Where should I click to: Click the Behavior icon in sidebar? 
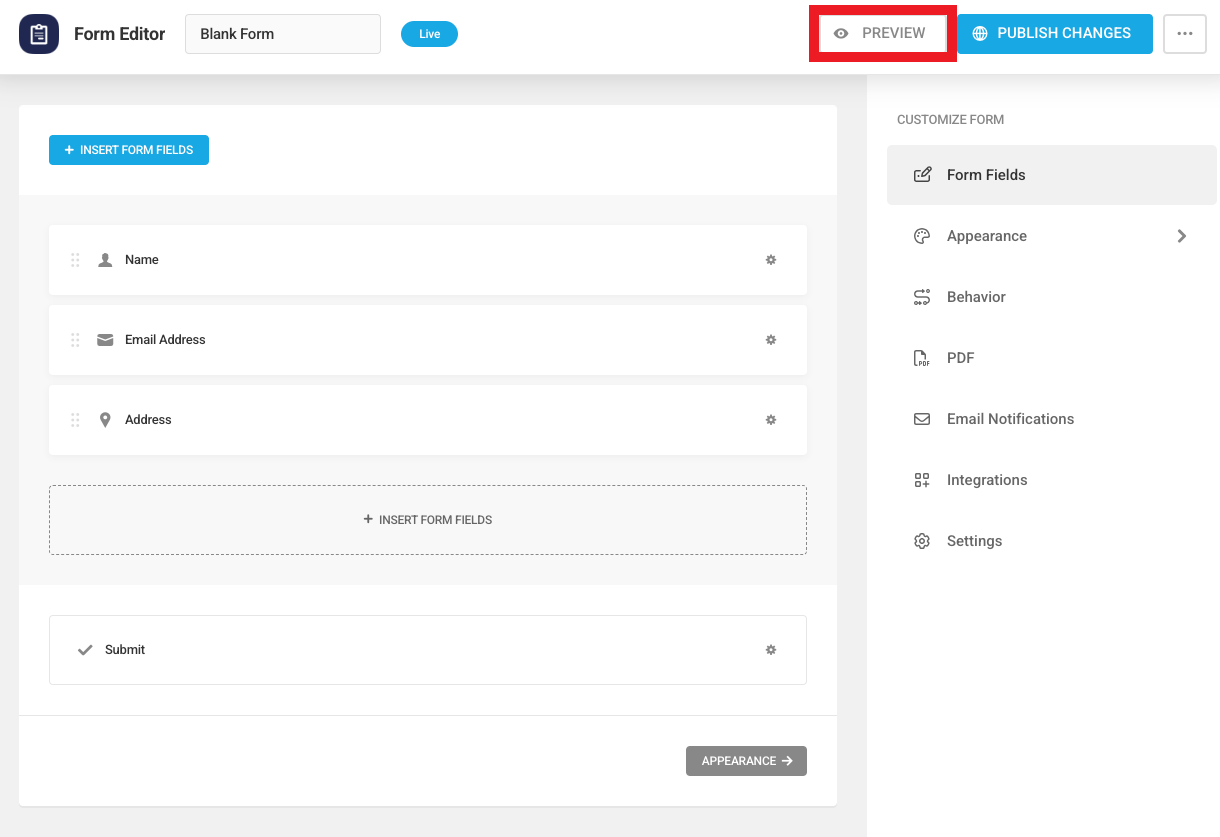click(x=921, y=296)
